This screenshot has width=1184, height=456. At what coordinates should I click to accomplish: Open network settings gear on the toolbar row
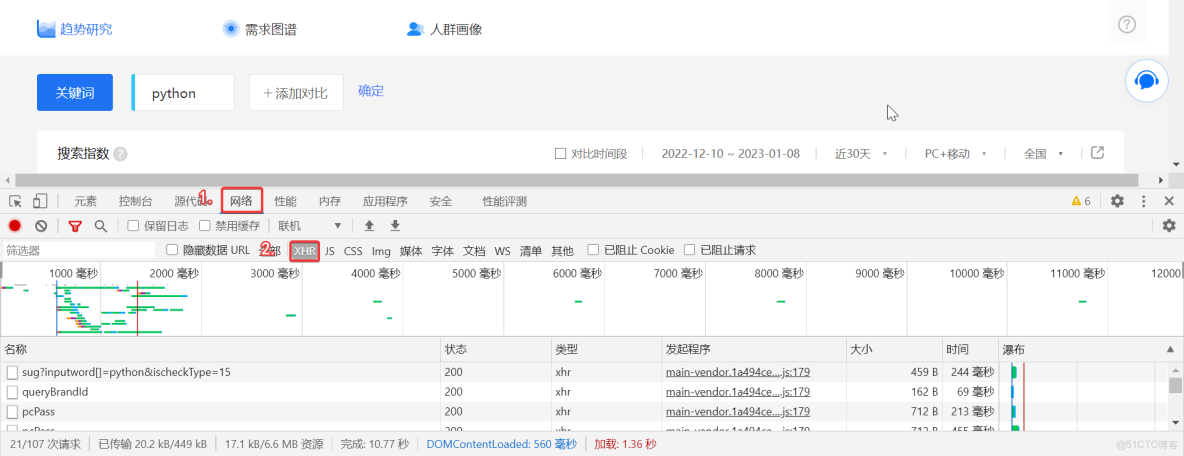click(x=1169, y=226)
